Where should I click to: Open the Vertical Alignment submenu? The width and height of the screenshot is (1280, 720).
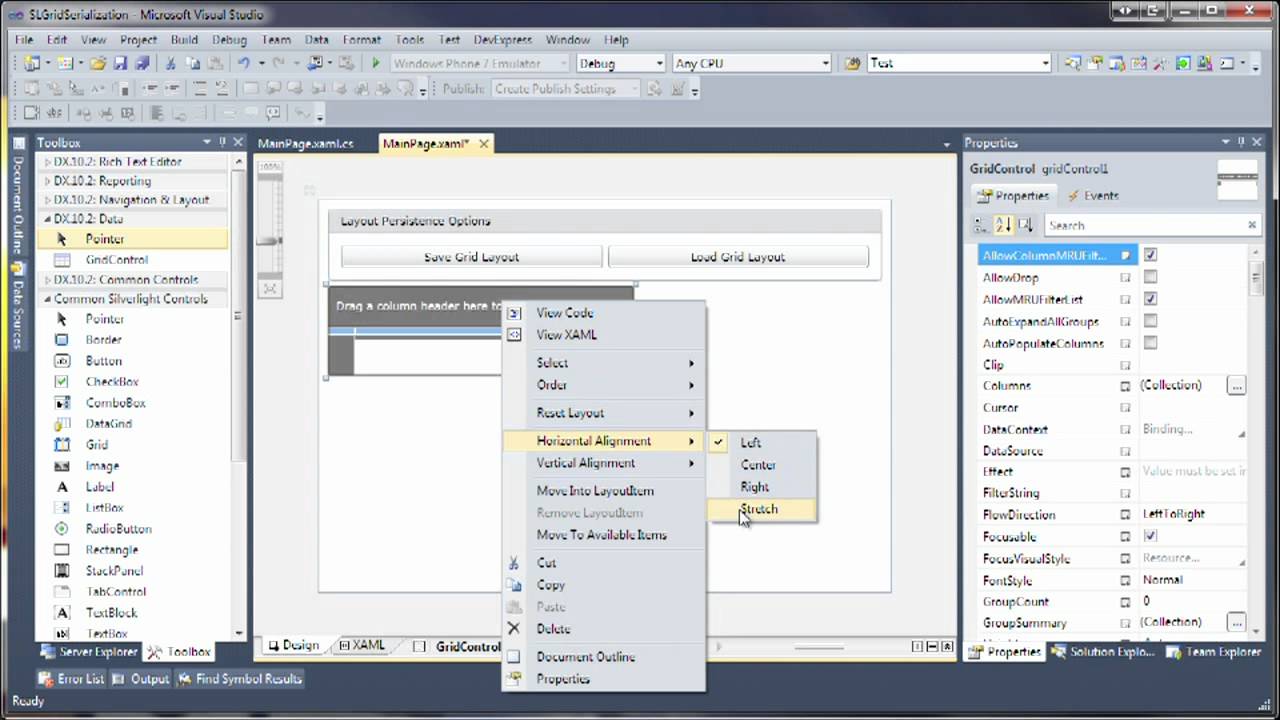603,463
